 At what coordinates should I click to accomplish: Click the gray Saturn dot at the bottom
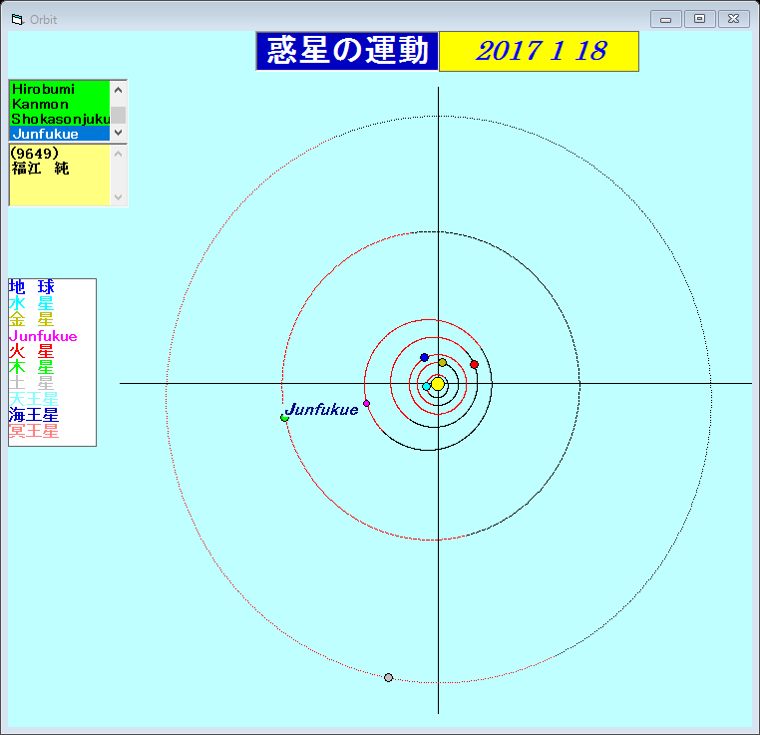click(x=388, y=677)
